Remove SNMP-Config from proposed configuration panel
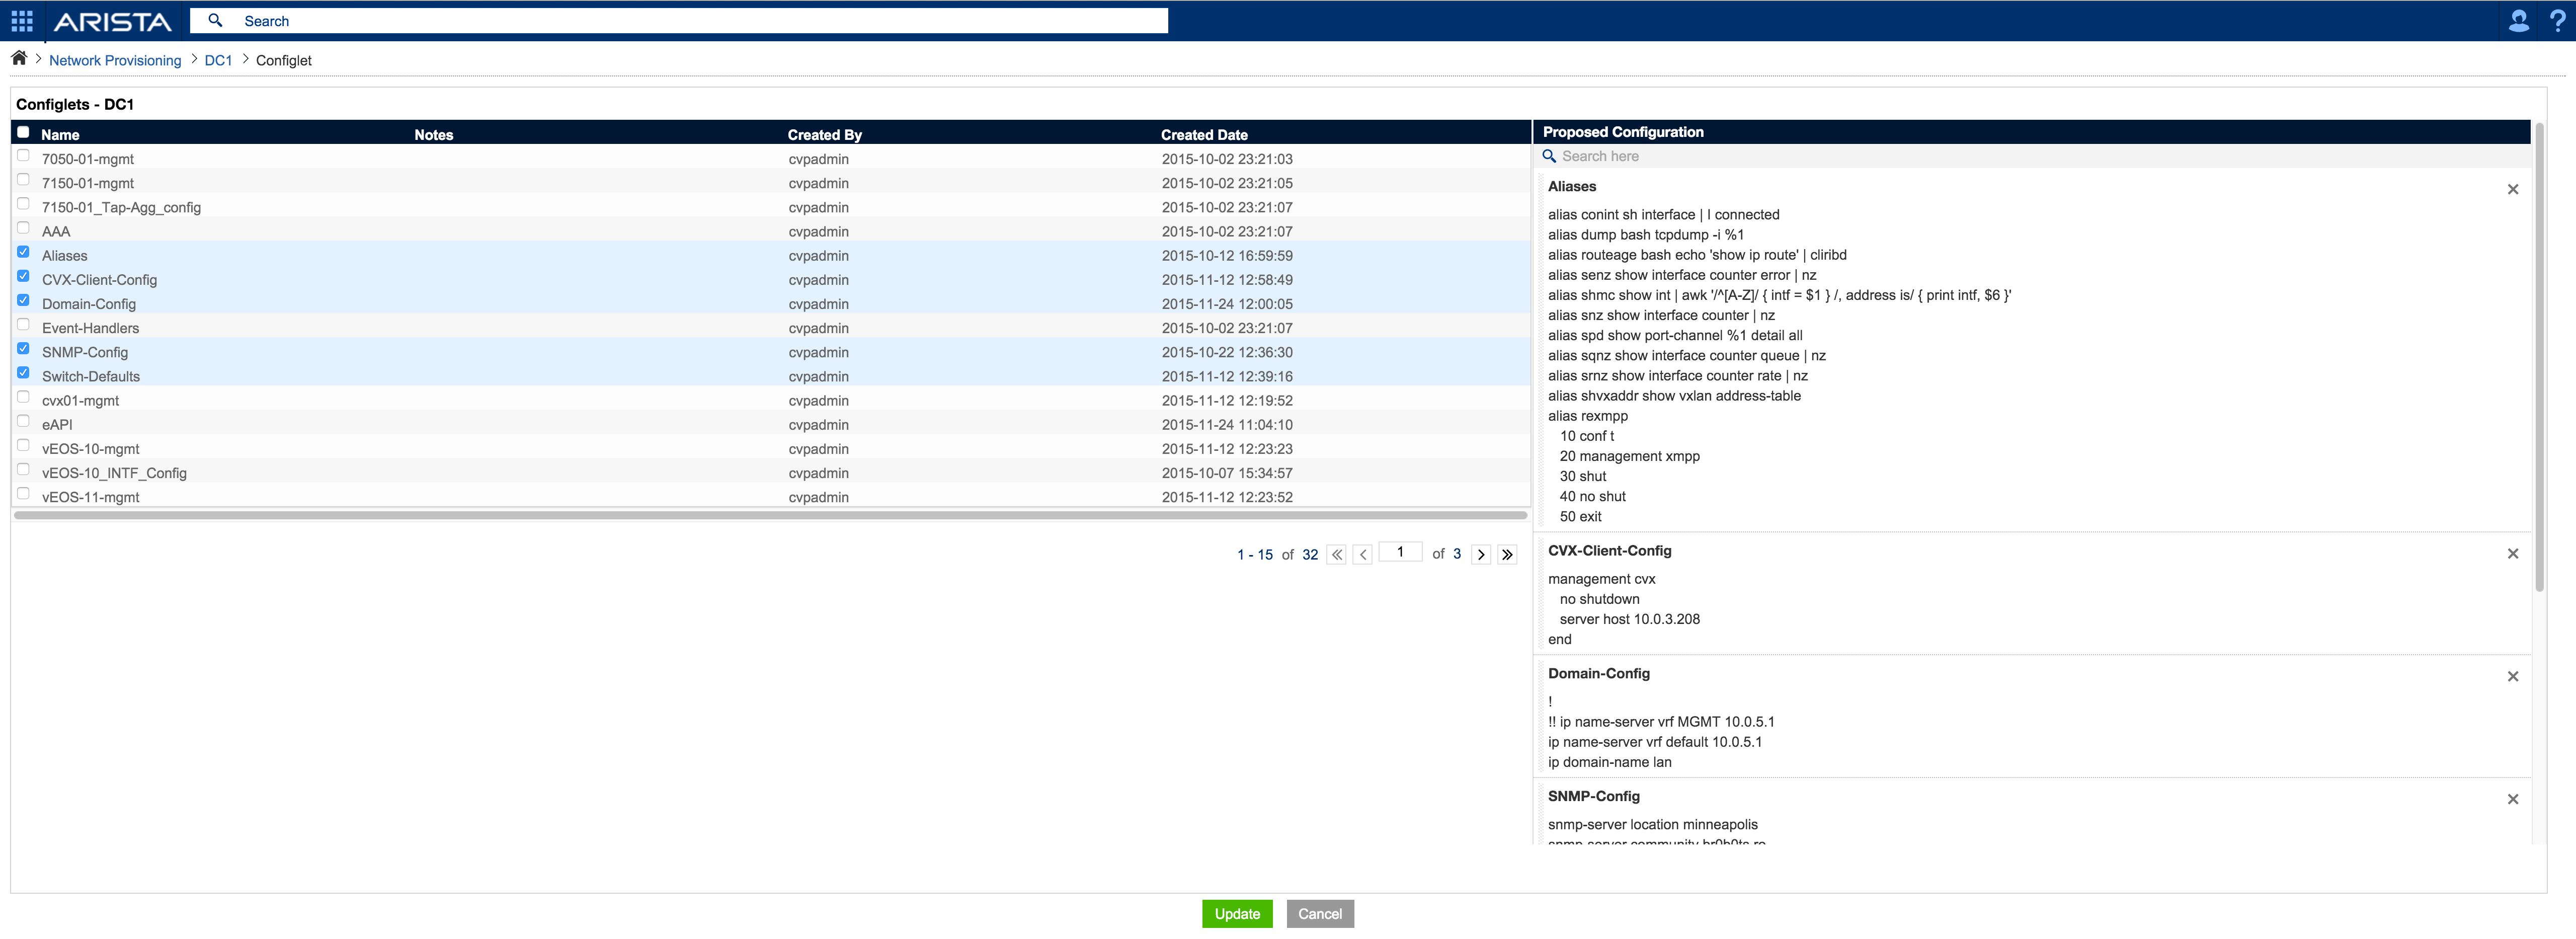The width and height of the screenshot is (2576, 939). pyautogui.click(x=2512, y=800)
